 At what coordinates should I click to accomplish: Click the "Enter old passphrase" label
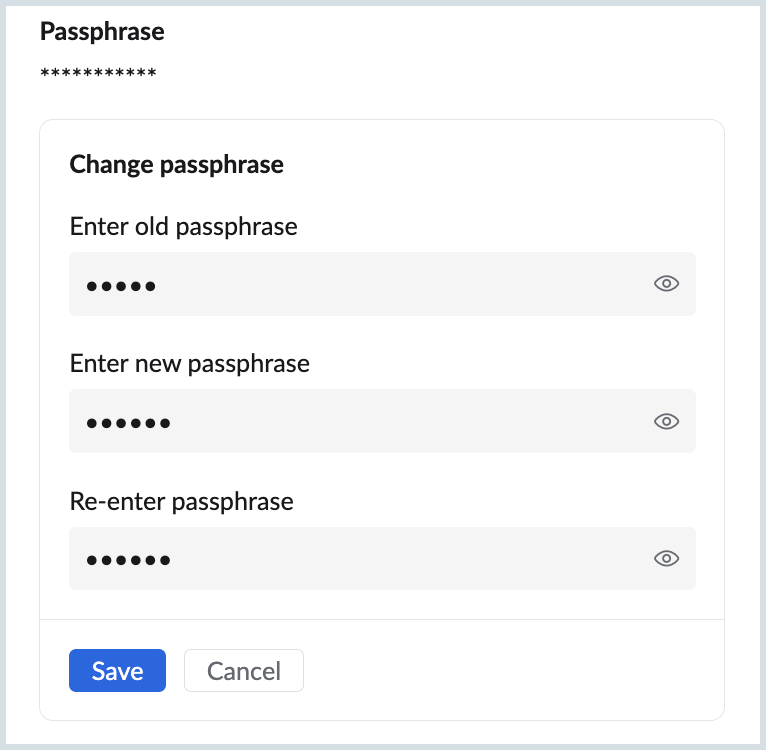[x=183, y=227]
